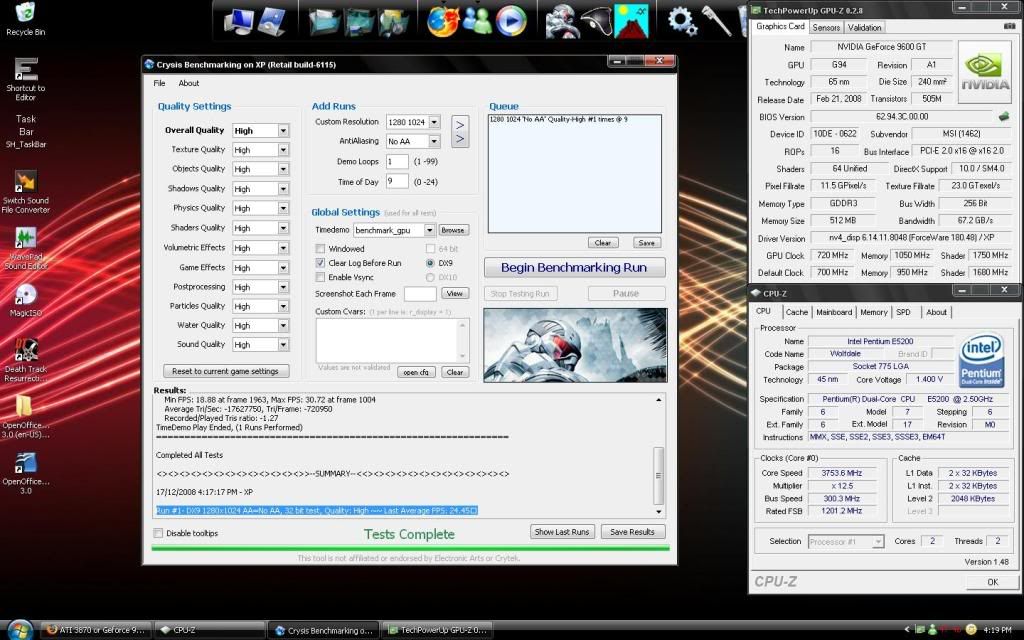The image size is (1024, 640).
Task: Click the GPU-Z camera screenshot icon
Action: [x=1009, y=26]
